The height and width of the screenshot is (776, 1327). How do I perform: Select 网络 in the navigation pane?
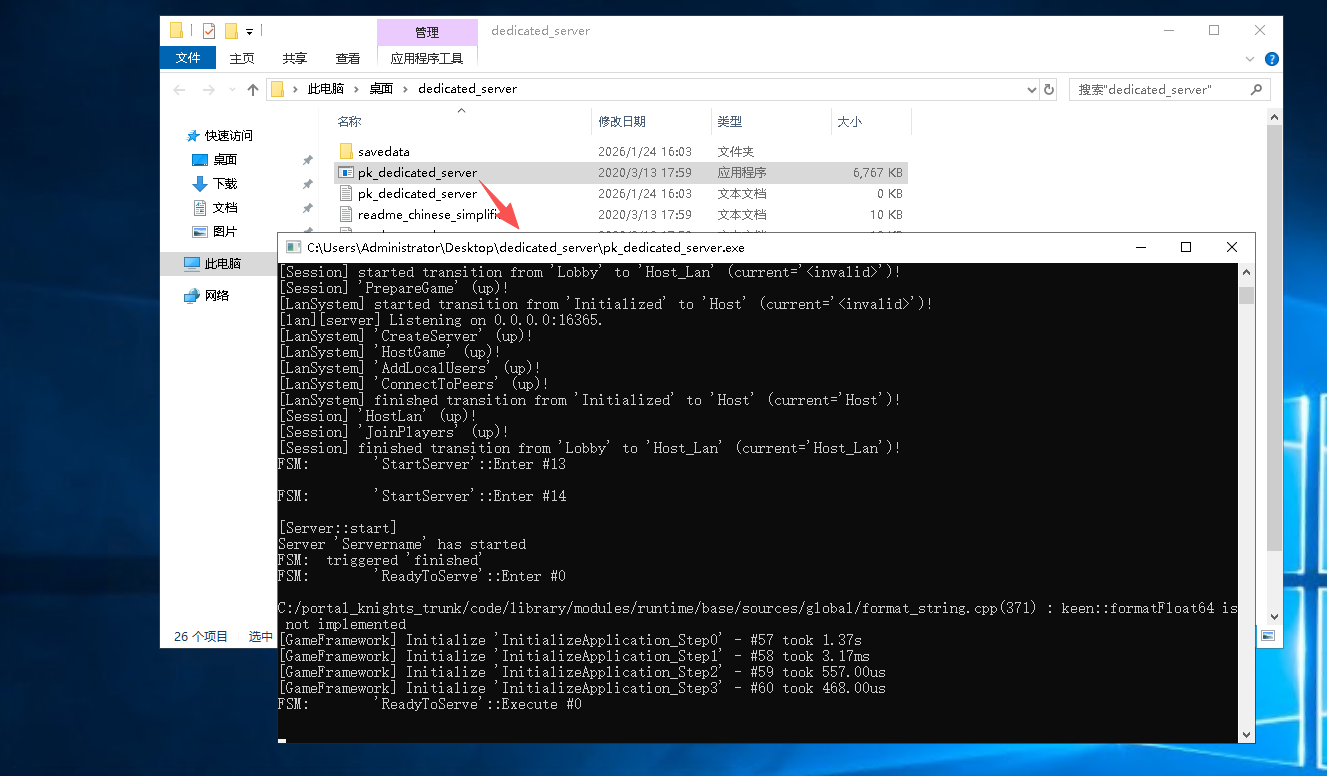[217, 296]
